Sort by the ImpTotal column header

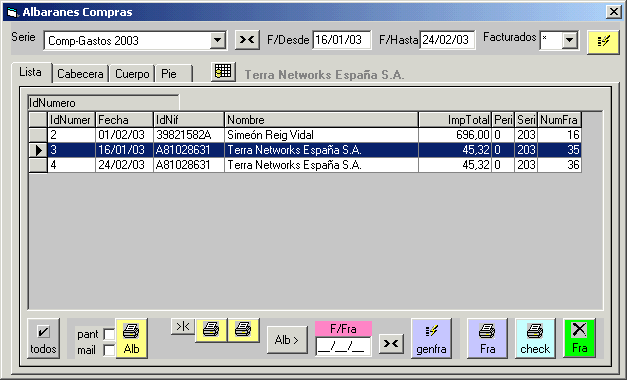click(455, 120)
